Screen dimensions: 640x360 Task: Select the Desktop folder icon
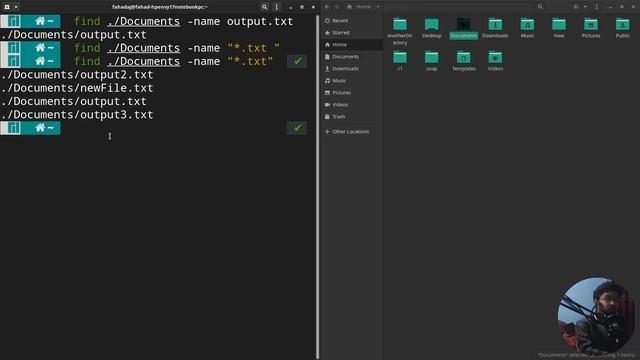(431, 24)
